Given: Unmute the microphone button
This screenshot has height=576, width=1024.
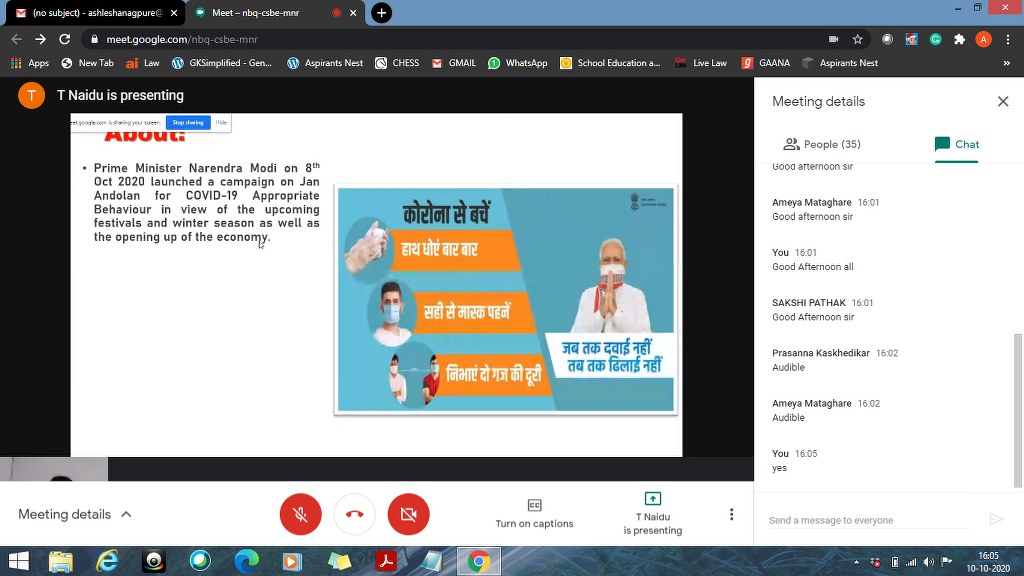Looking at the screenshot, I should point(300,514).
